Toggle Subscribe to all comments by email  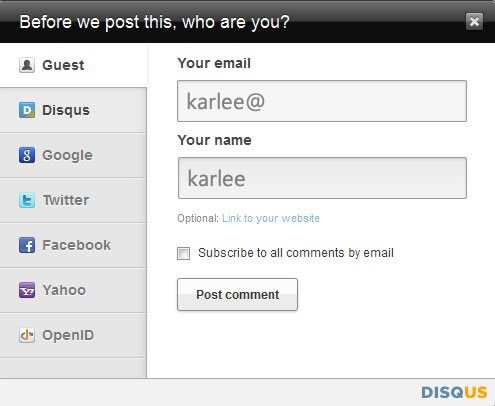pos(183,253)
